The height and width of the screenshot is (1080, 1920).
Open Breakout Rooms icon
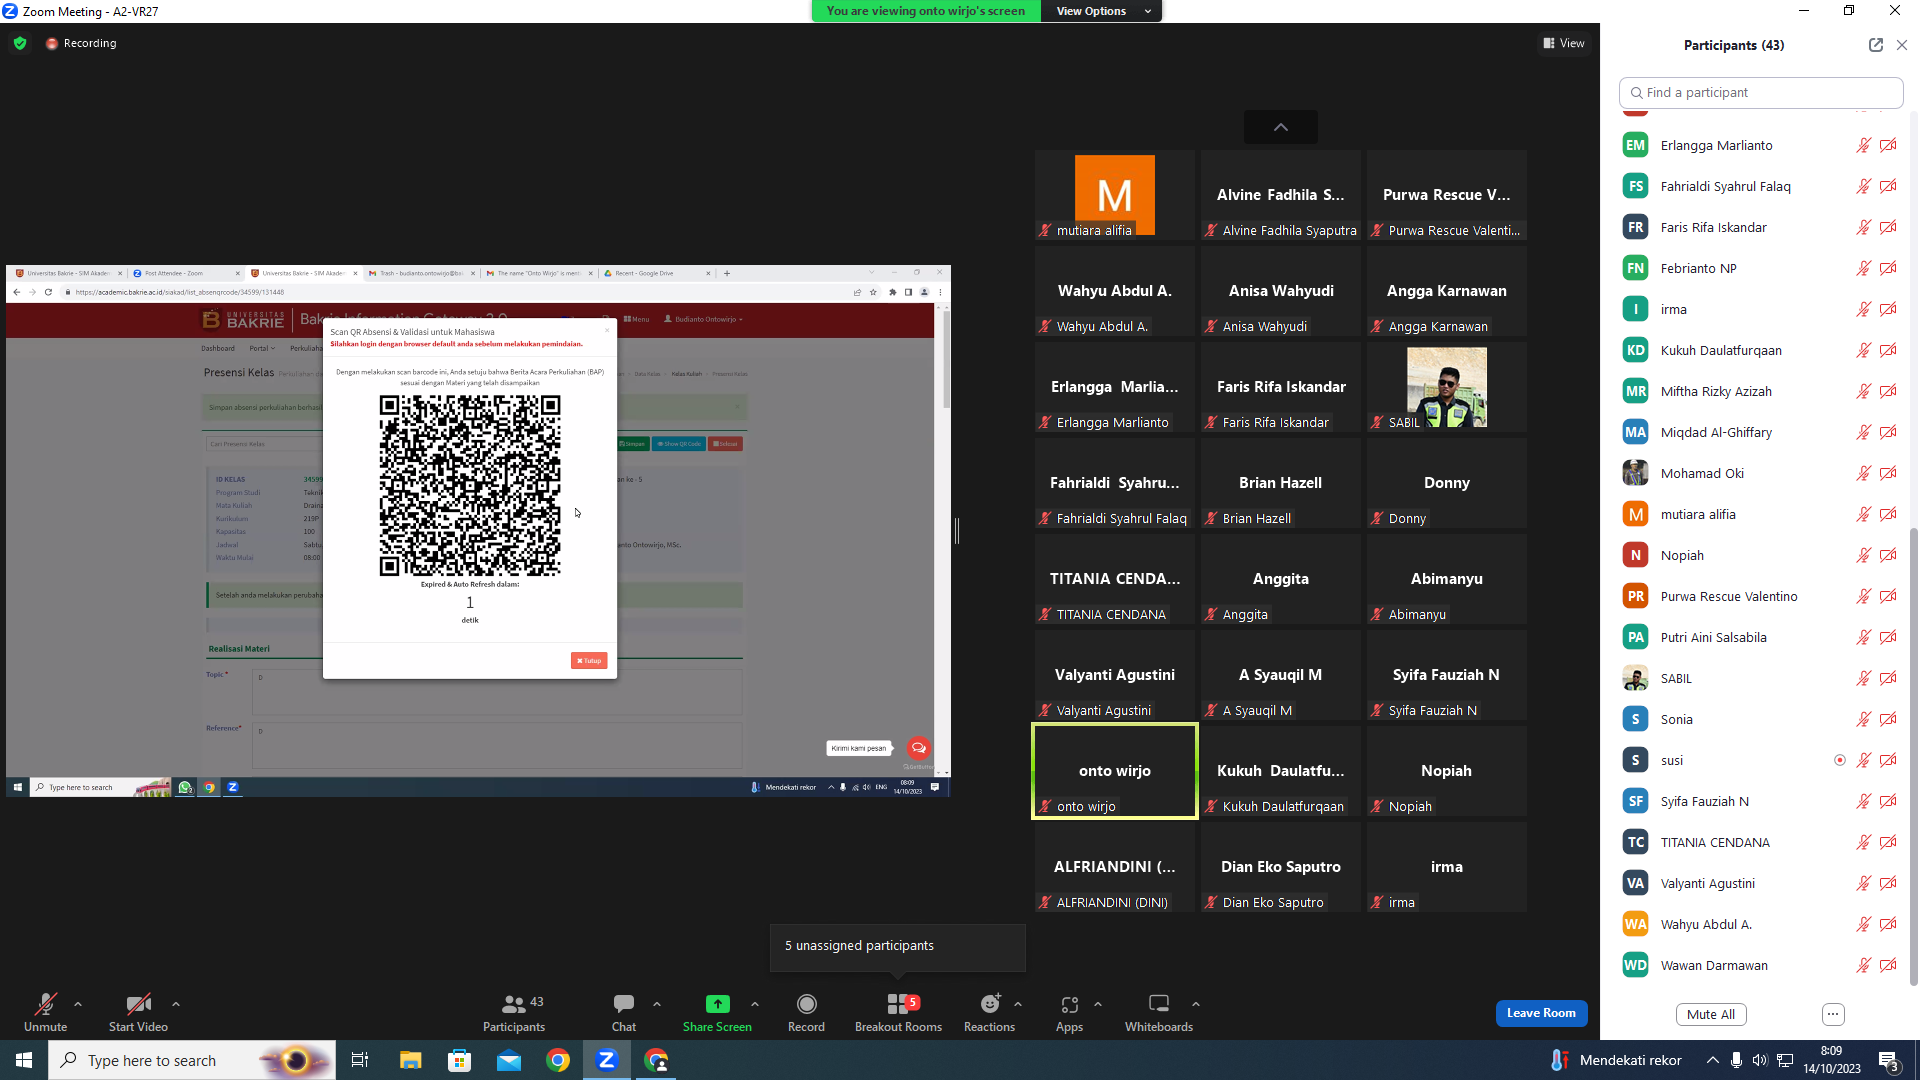(x=898, y=1004)
